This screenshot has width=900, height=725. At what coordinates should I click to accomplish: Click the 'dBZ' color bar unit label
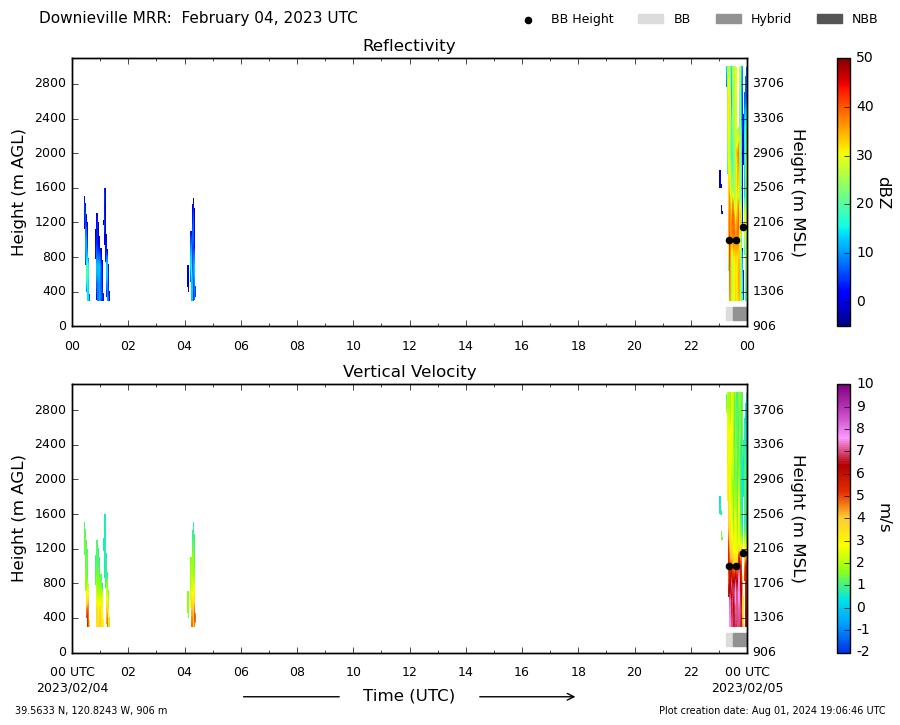coord(885,193)
